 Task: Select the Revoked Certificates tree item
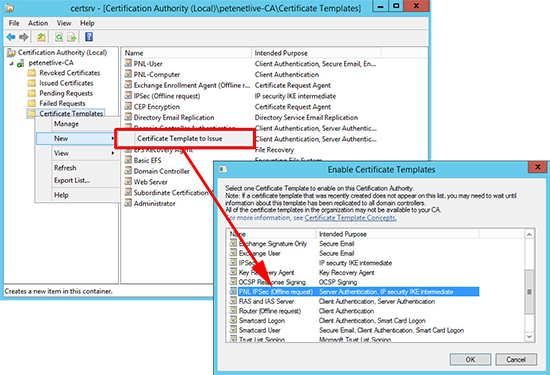[69, 73]
